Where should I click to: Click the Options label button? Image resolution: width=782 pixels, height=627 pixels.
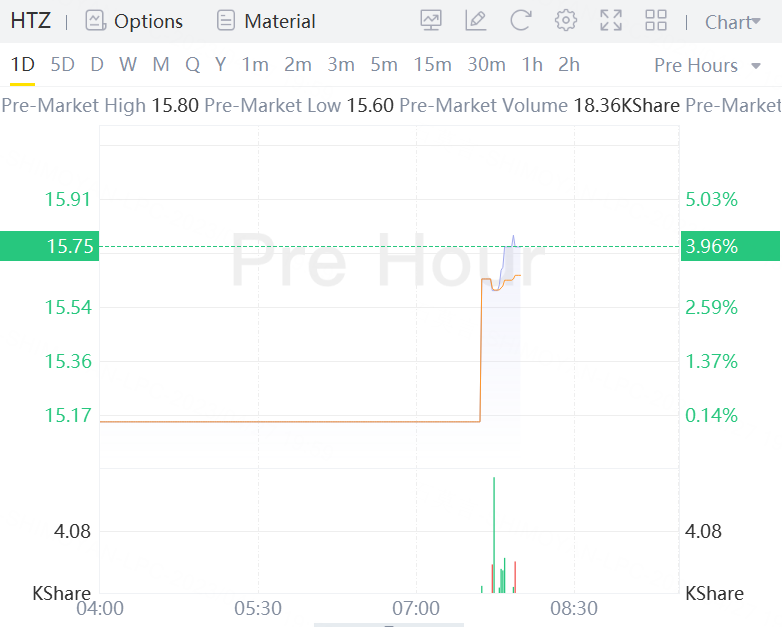(x=148, y=21)
